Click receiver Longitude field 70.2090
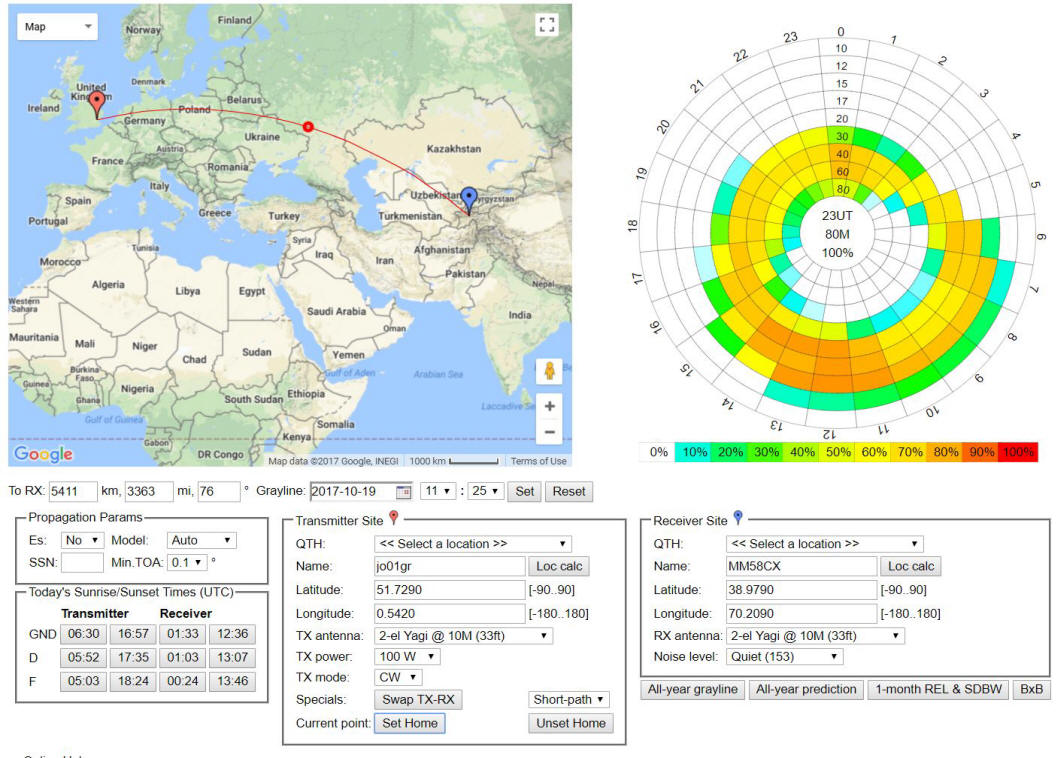The image size is (1060, 758). click(x=802, y=614)
